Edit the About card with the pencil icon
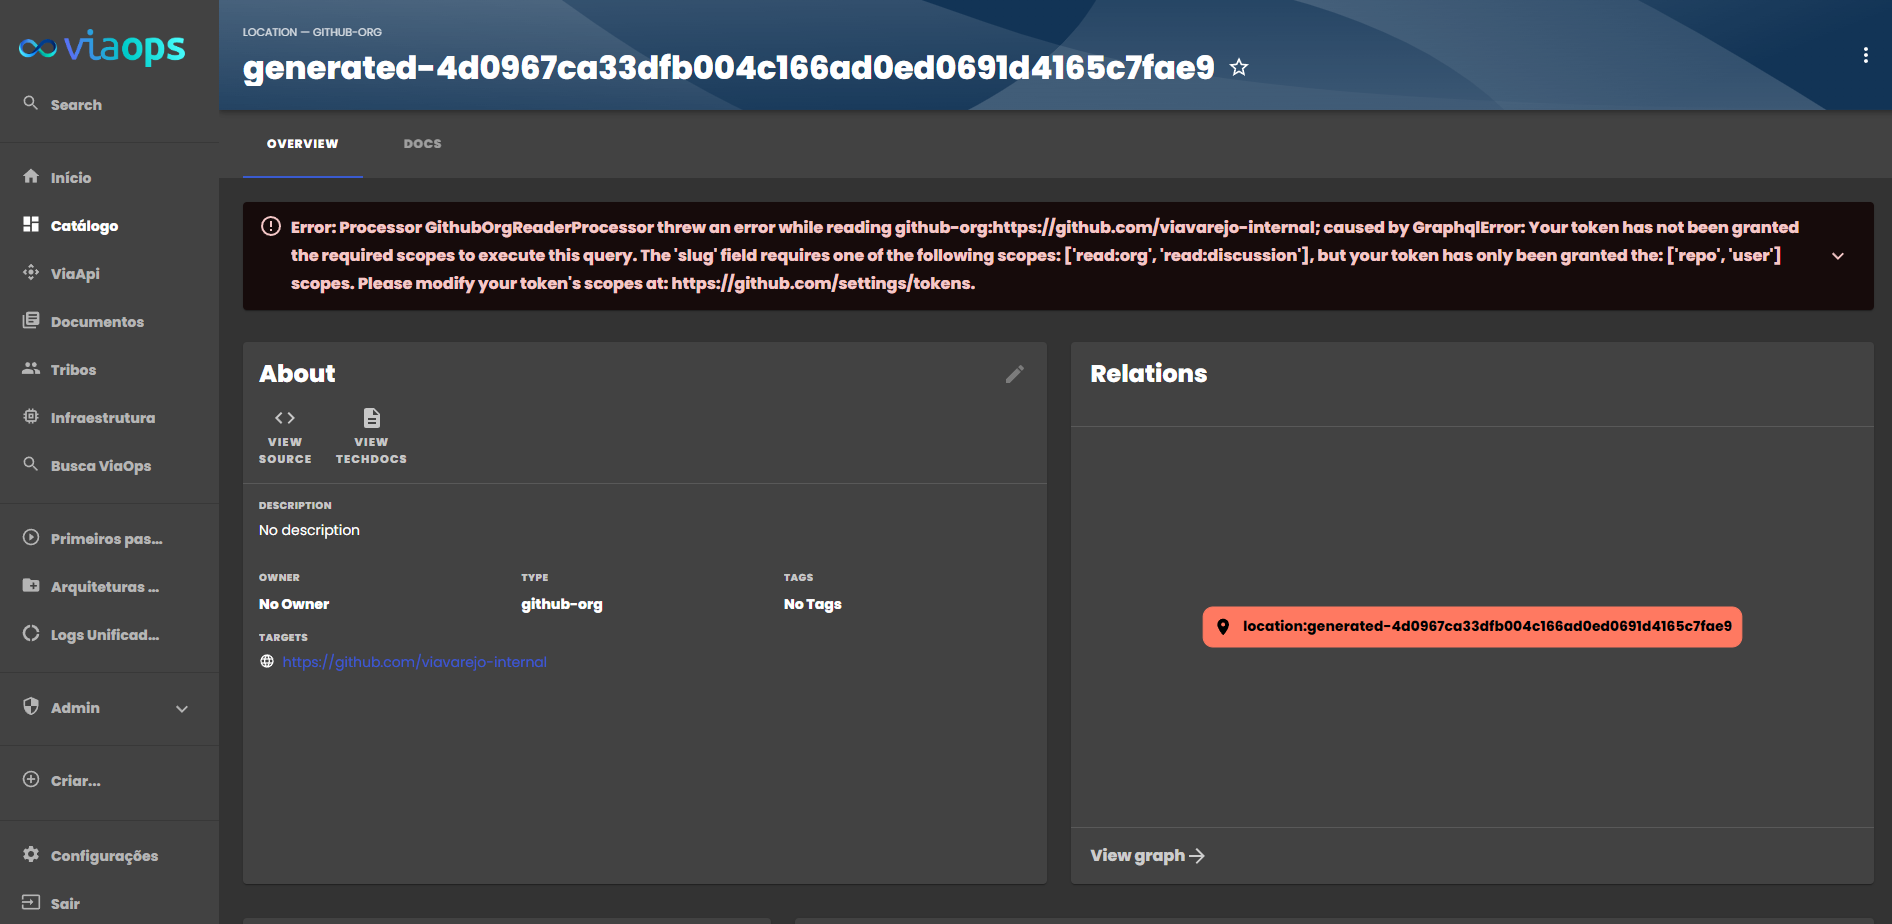The width and height of the screenshot is (1892, 924). (x=1015, y=373)
